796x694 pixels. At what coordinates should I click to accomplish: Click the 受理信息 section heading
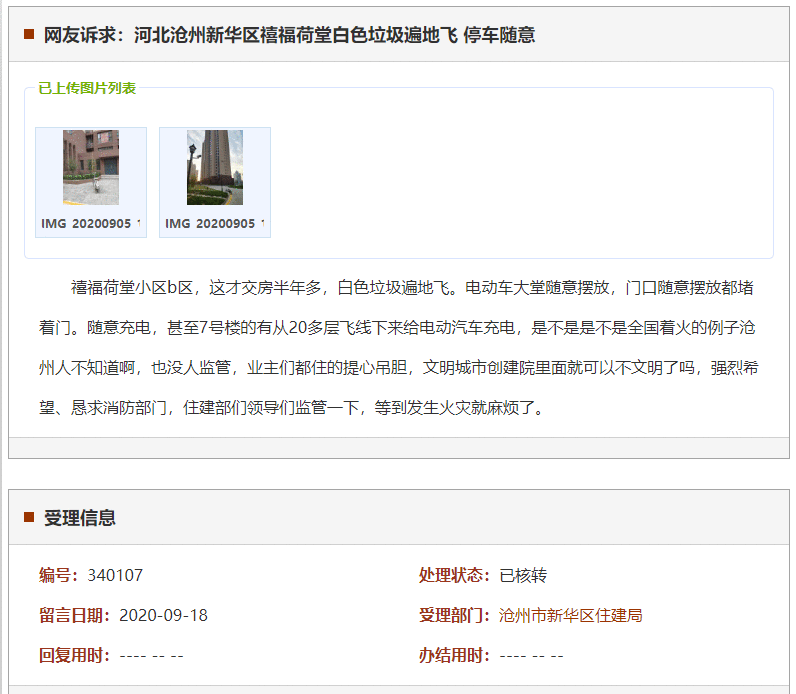point(80,518)
